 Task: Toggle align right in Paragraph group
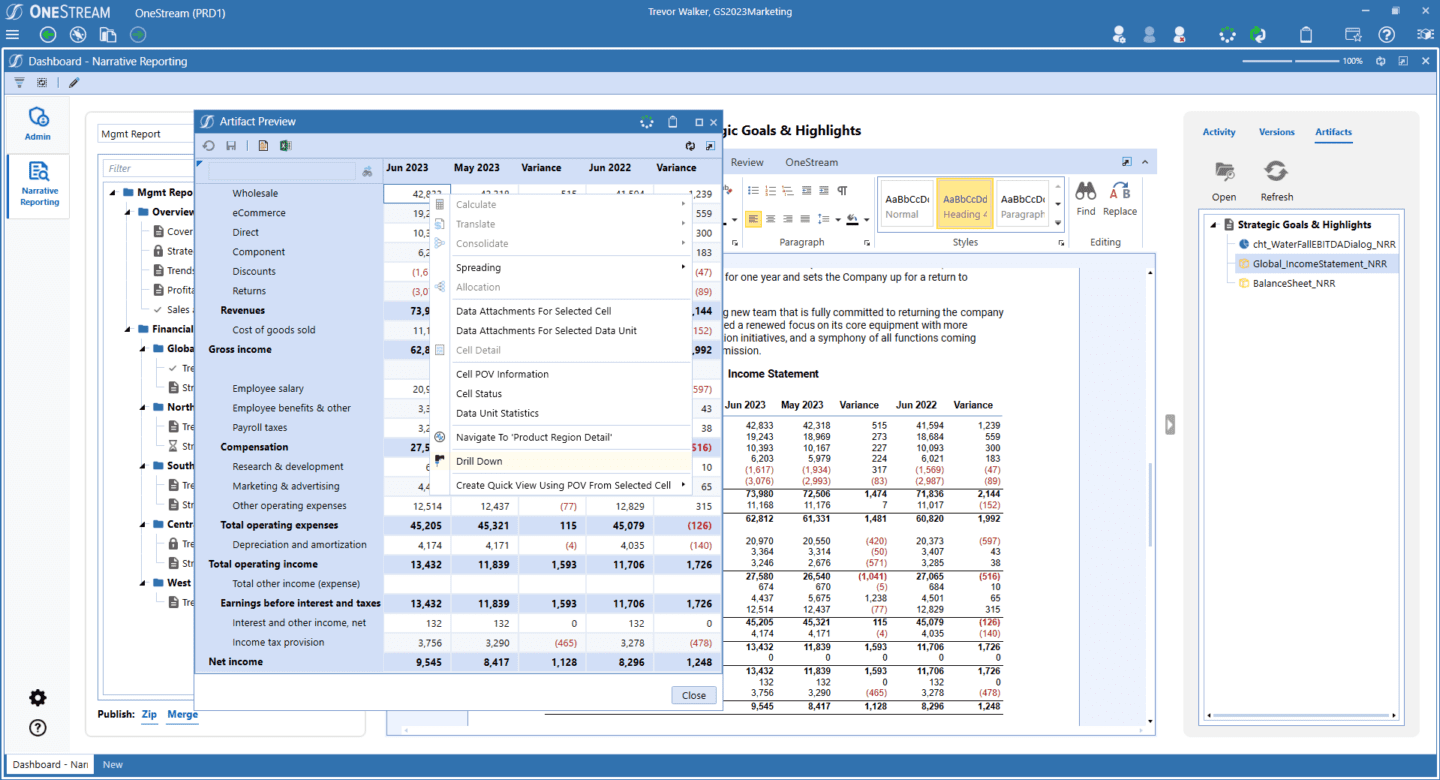[x=788, y=219]
